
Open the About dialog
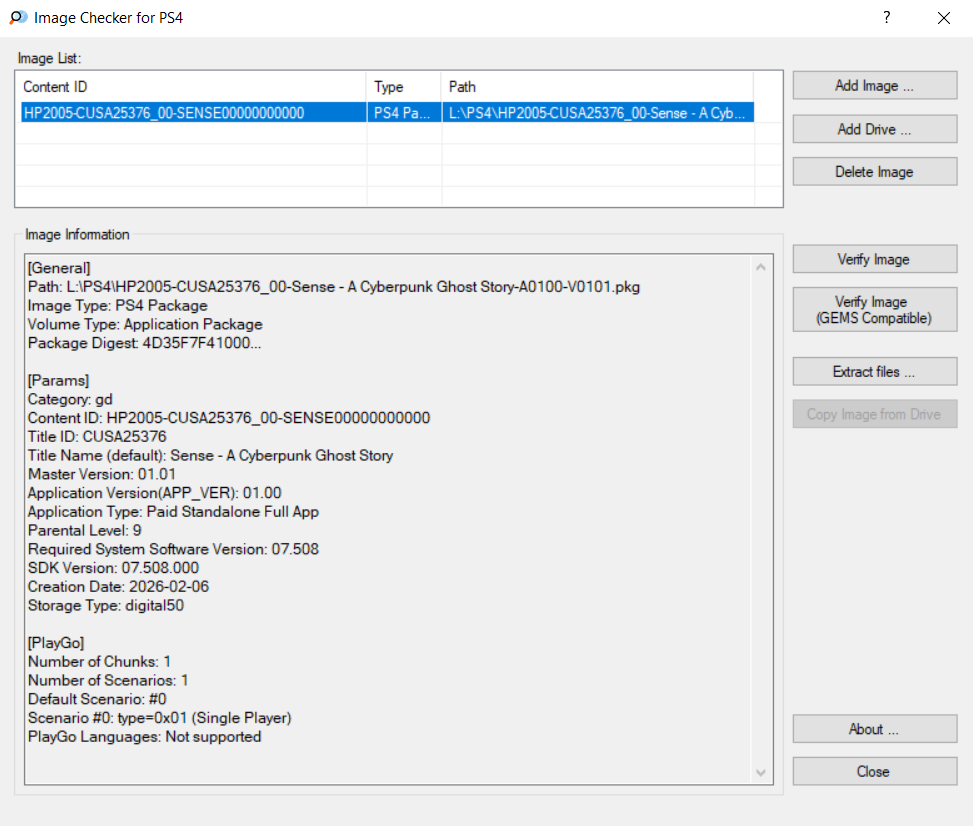coord(874,729)
